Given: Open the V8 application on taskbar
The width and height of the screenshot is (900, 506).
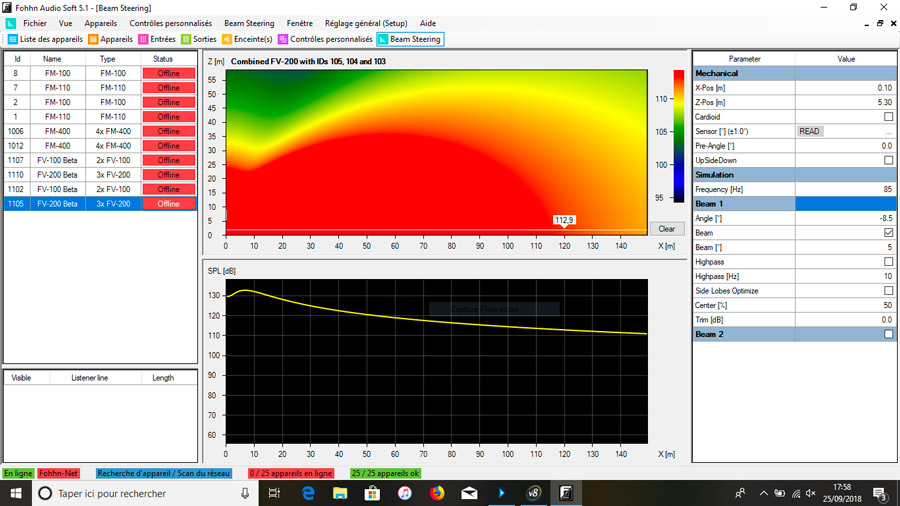Looking at the screenshot, I should click(533, 493).
